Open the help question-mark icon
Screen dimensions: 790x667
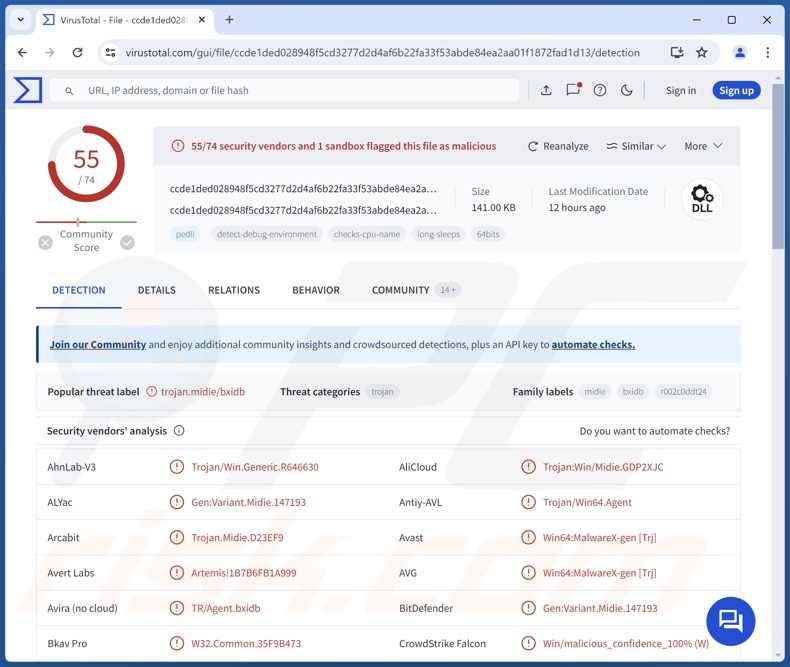tap(600, 90)
